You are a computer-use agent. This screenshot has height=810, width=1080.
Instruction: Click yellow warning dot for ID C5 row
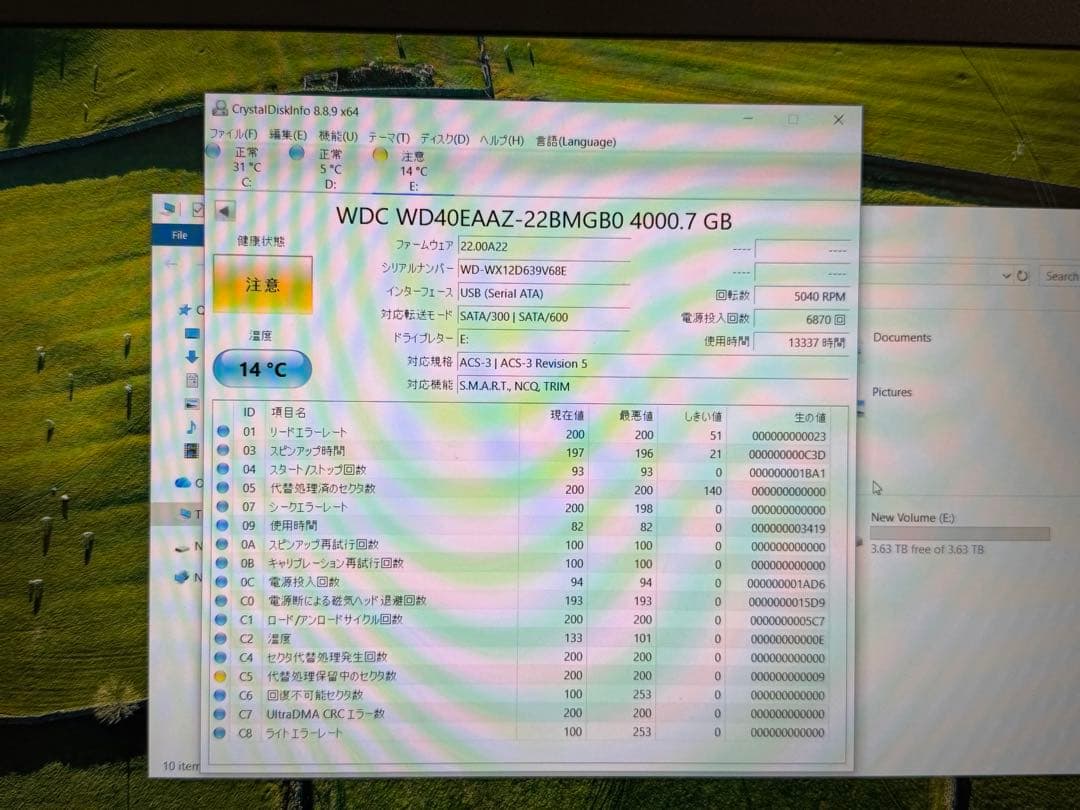pos(220,676)
